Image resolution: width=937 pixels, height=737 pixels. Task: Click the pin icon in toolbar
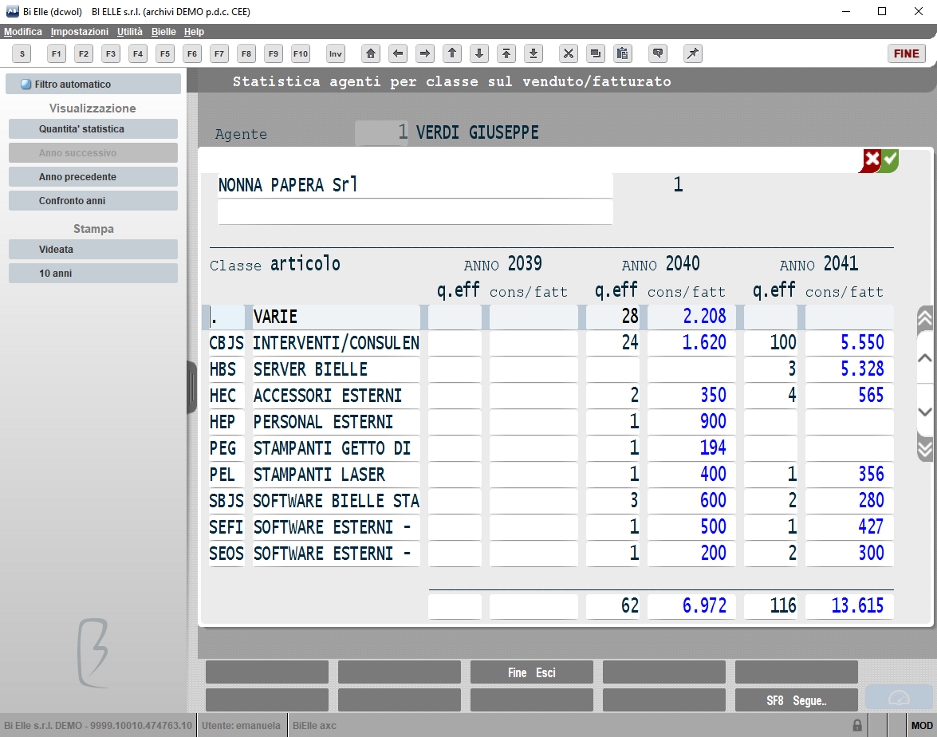pos(693,54)
